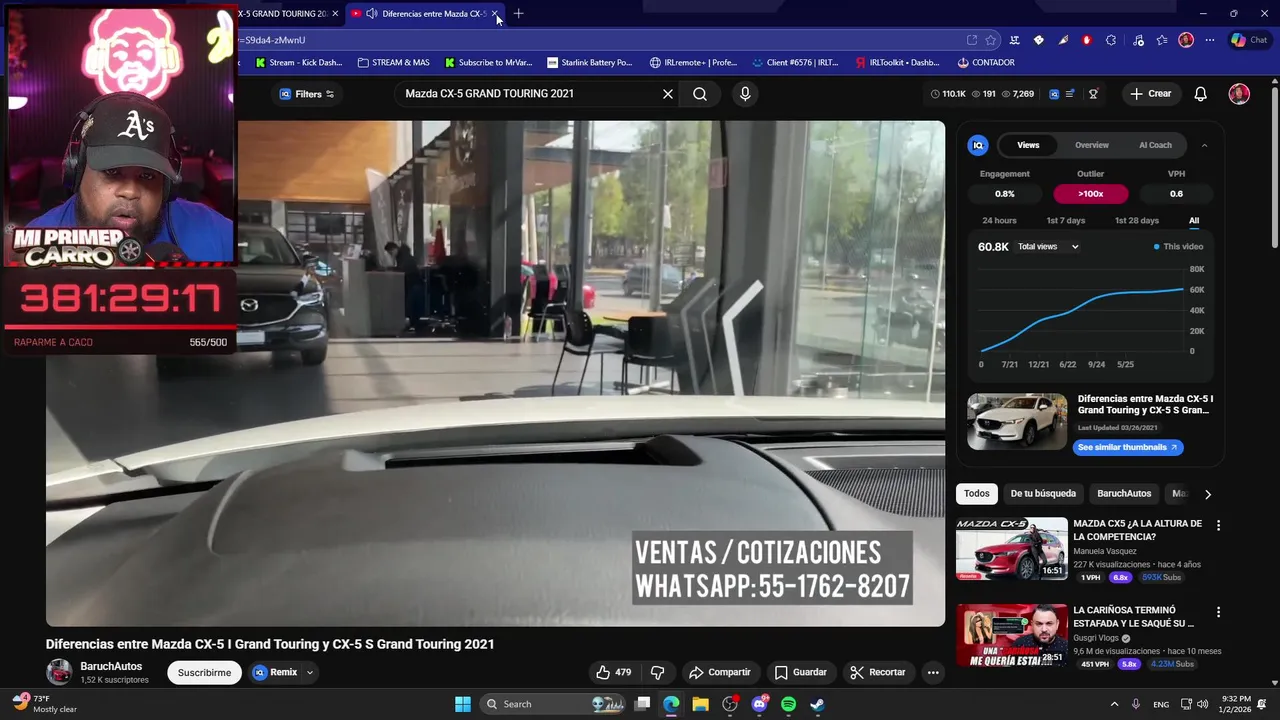Open MAZDA CX5 video thumbnail
Viewport: 1280px width, 720px height.
1011,548
